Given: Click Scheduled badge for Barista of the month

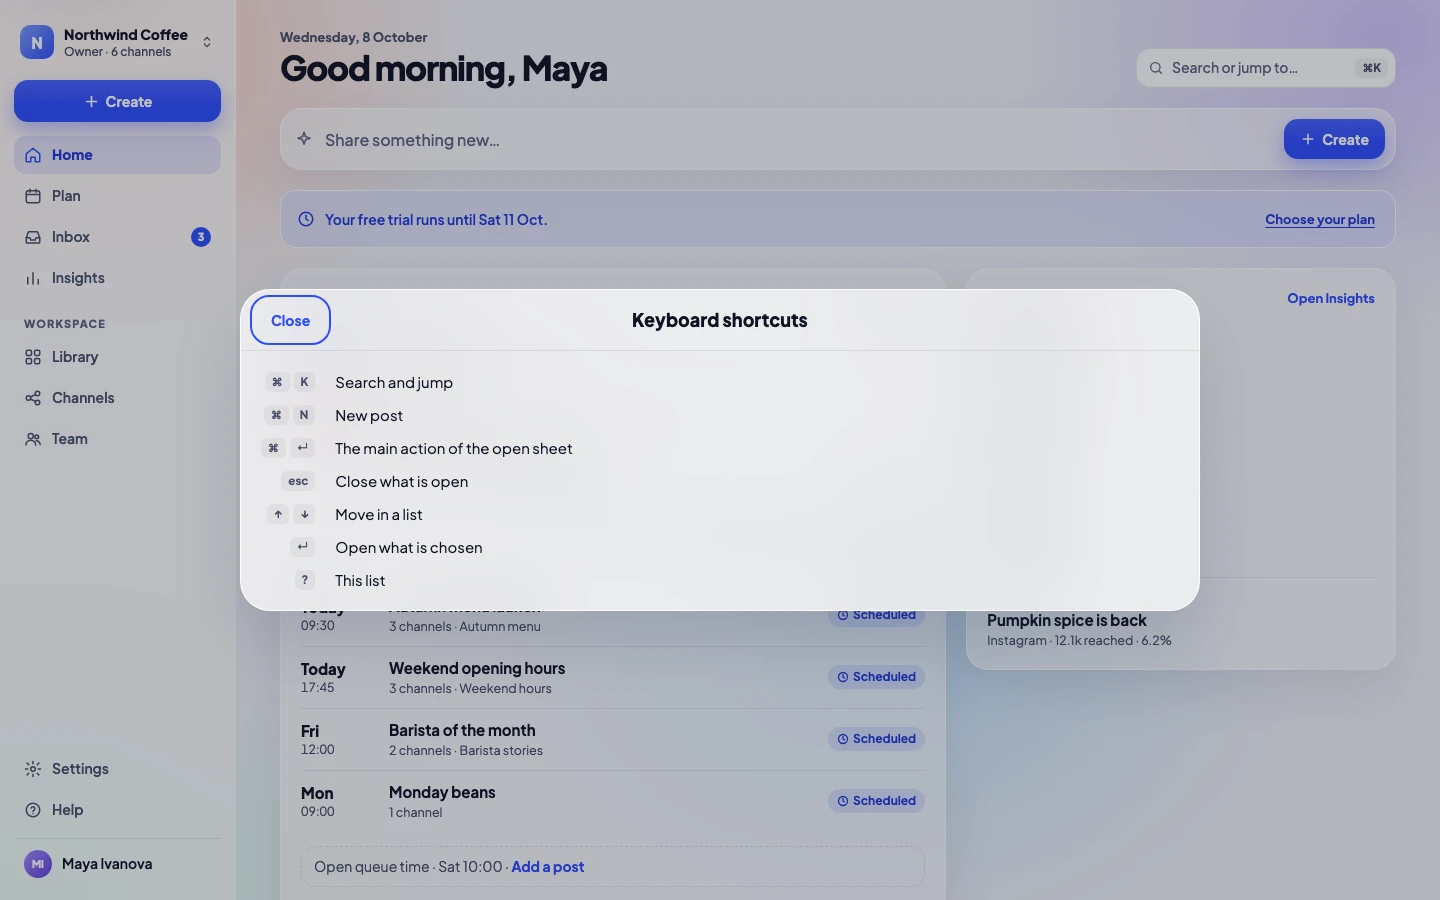Looking at the screenshot, I should (x=876, y=739).
